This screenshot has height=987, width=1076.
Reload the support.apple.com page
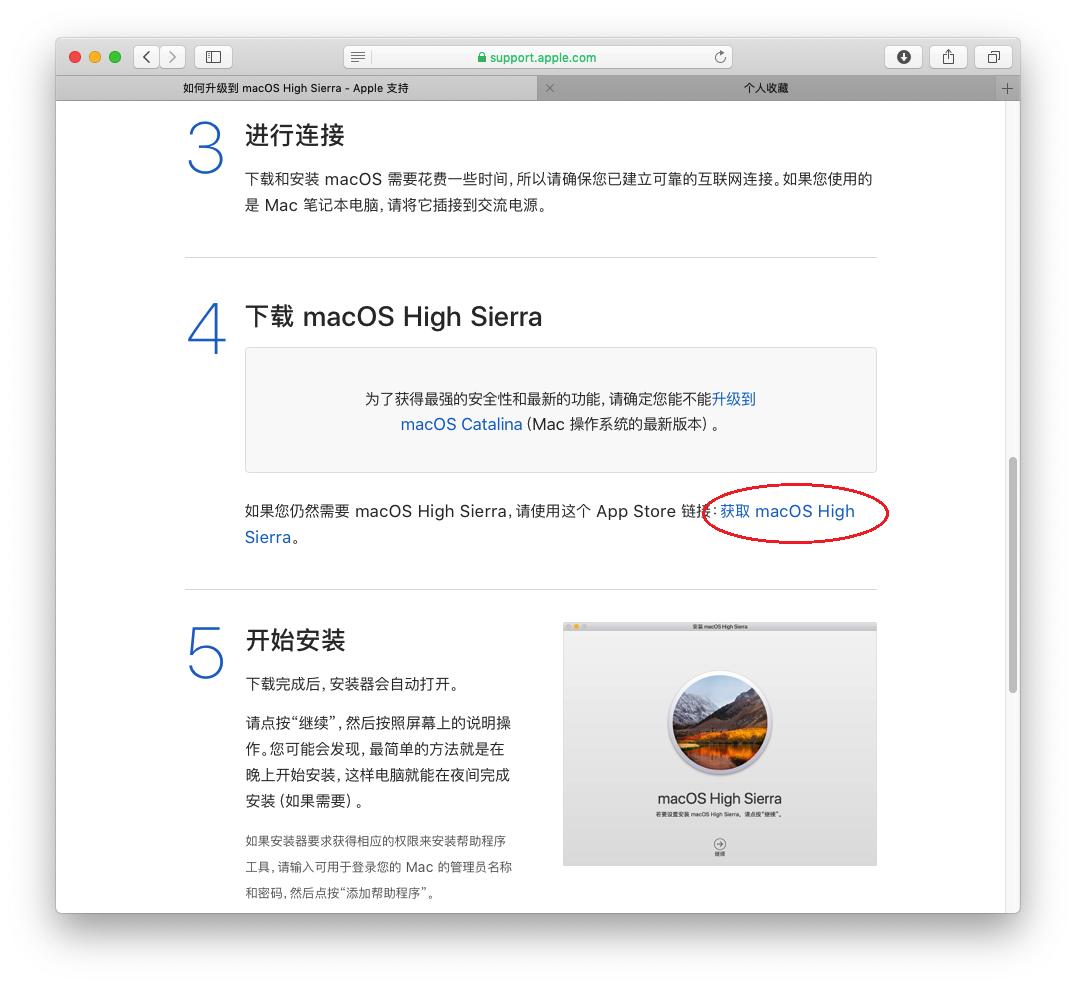[x=720, y=57]
